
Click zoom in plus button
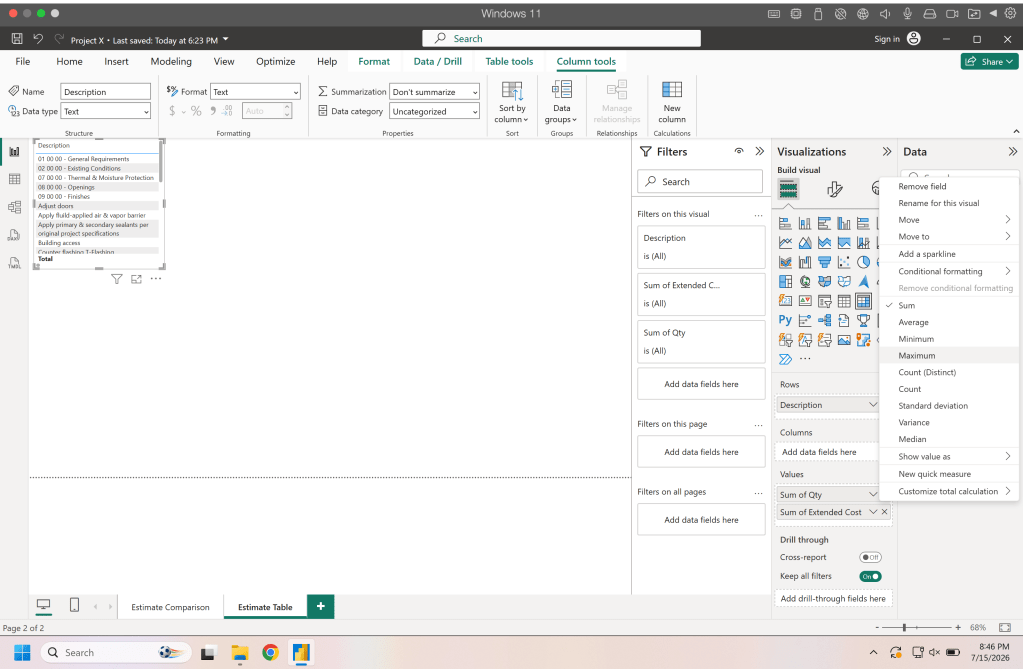tap(958, 627)
